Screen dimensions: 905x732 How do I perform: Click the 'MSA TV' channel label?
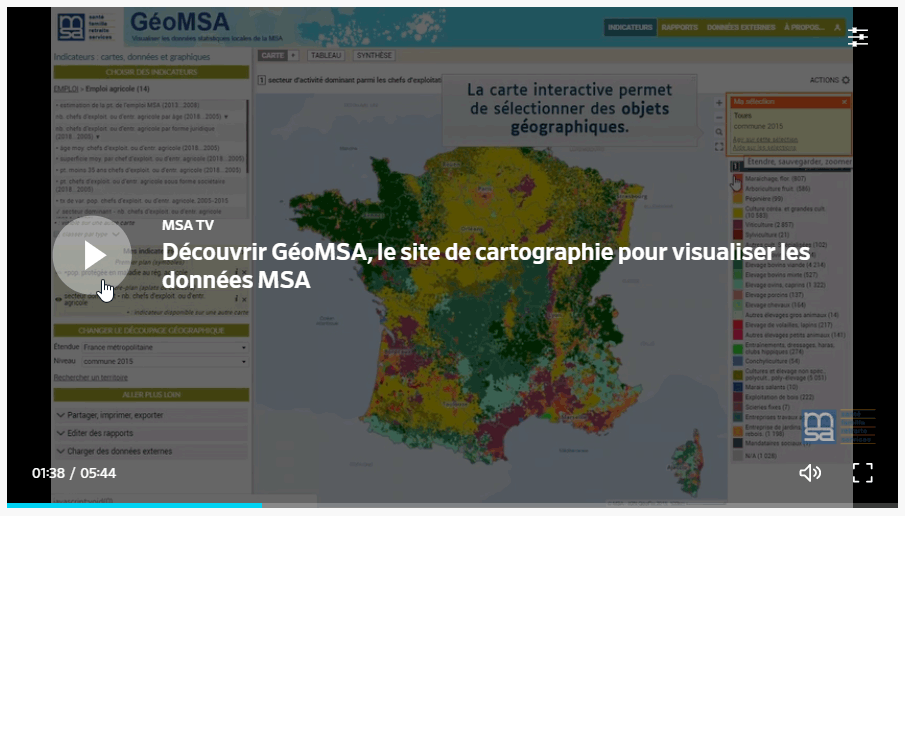(x=188, y=225)
